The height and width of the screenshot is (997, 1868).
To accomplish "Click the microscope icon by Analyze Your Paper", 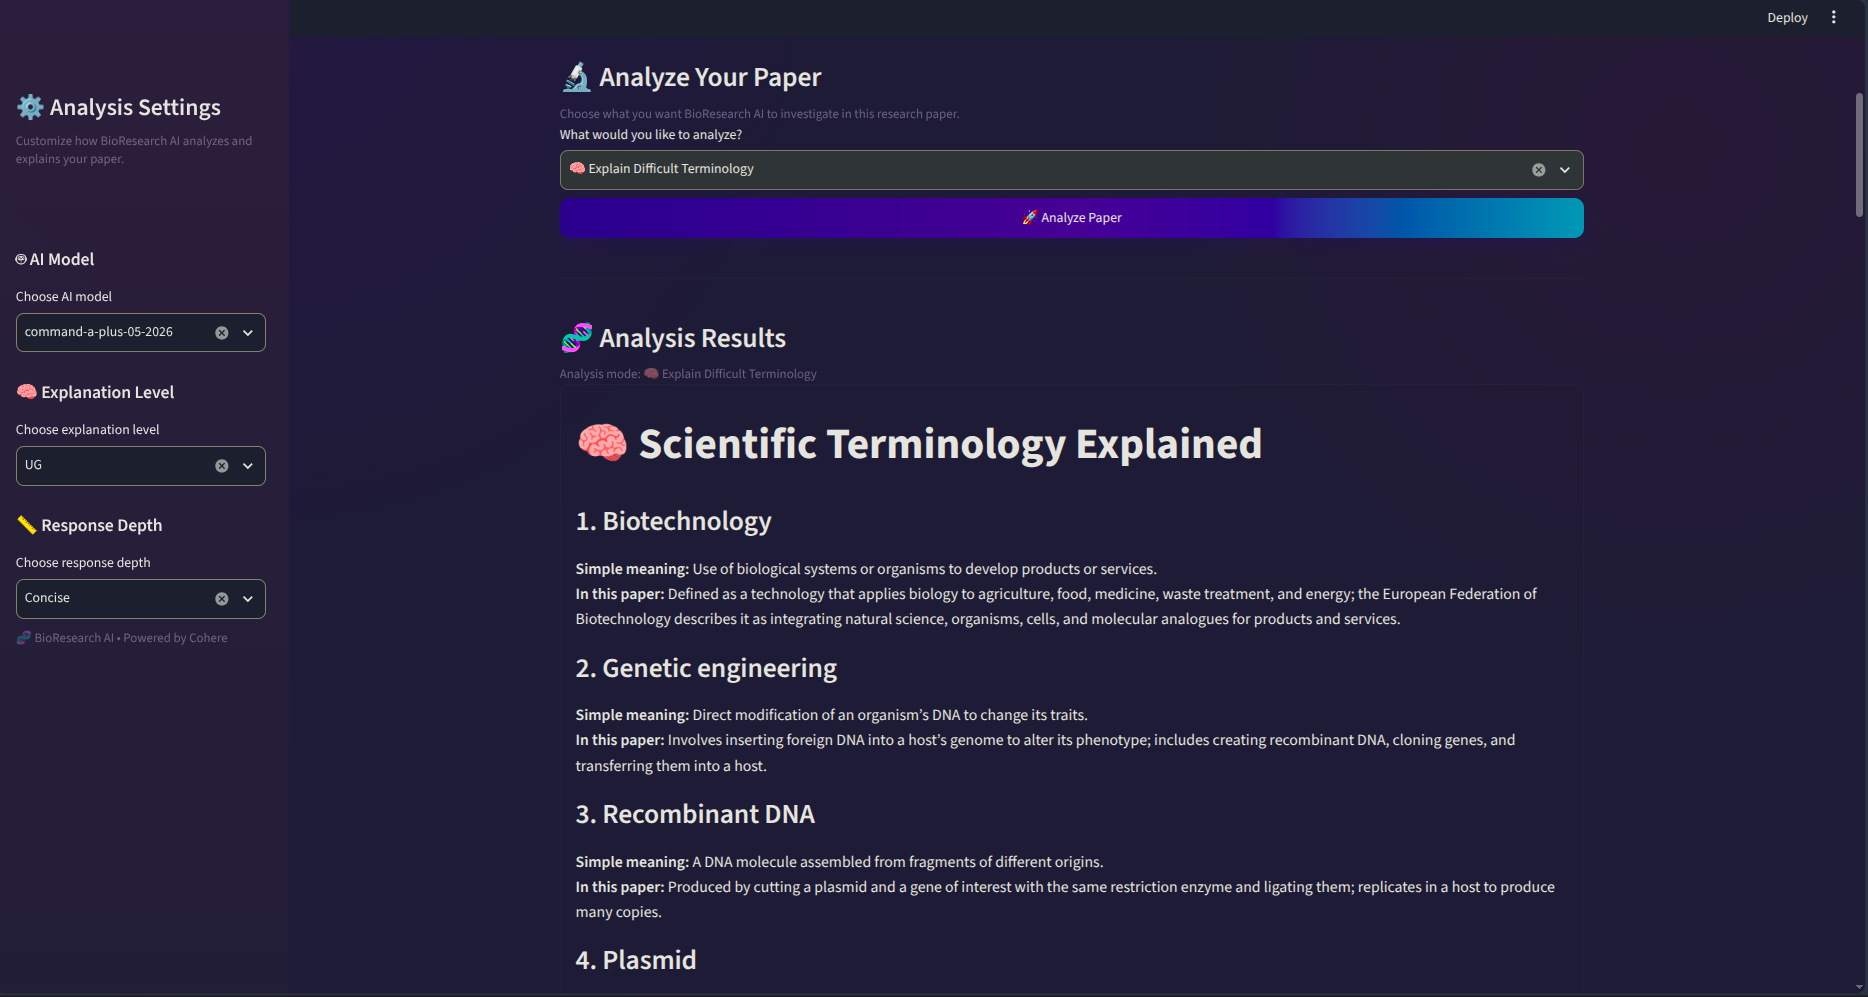I will [x=576, y=77].
